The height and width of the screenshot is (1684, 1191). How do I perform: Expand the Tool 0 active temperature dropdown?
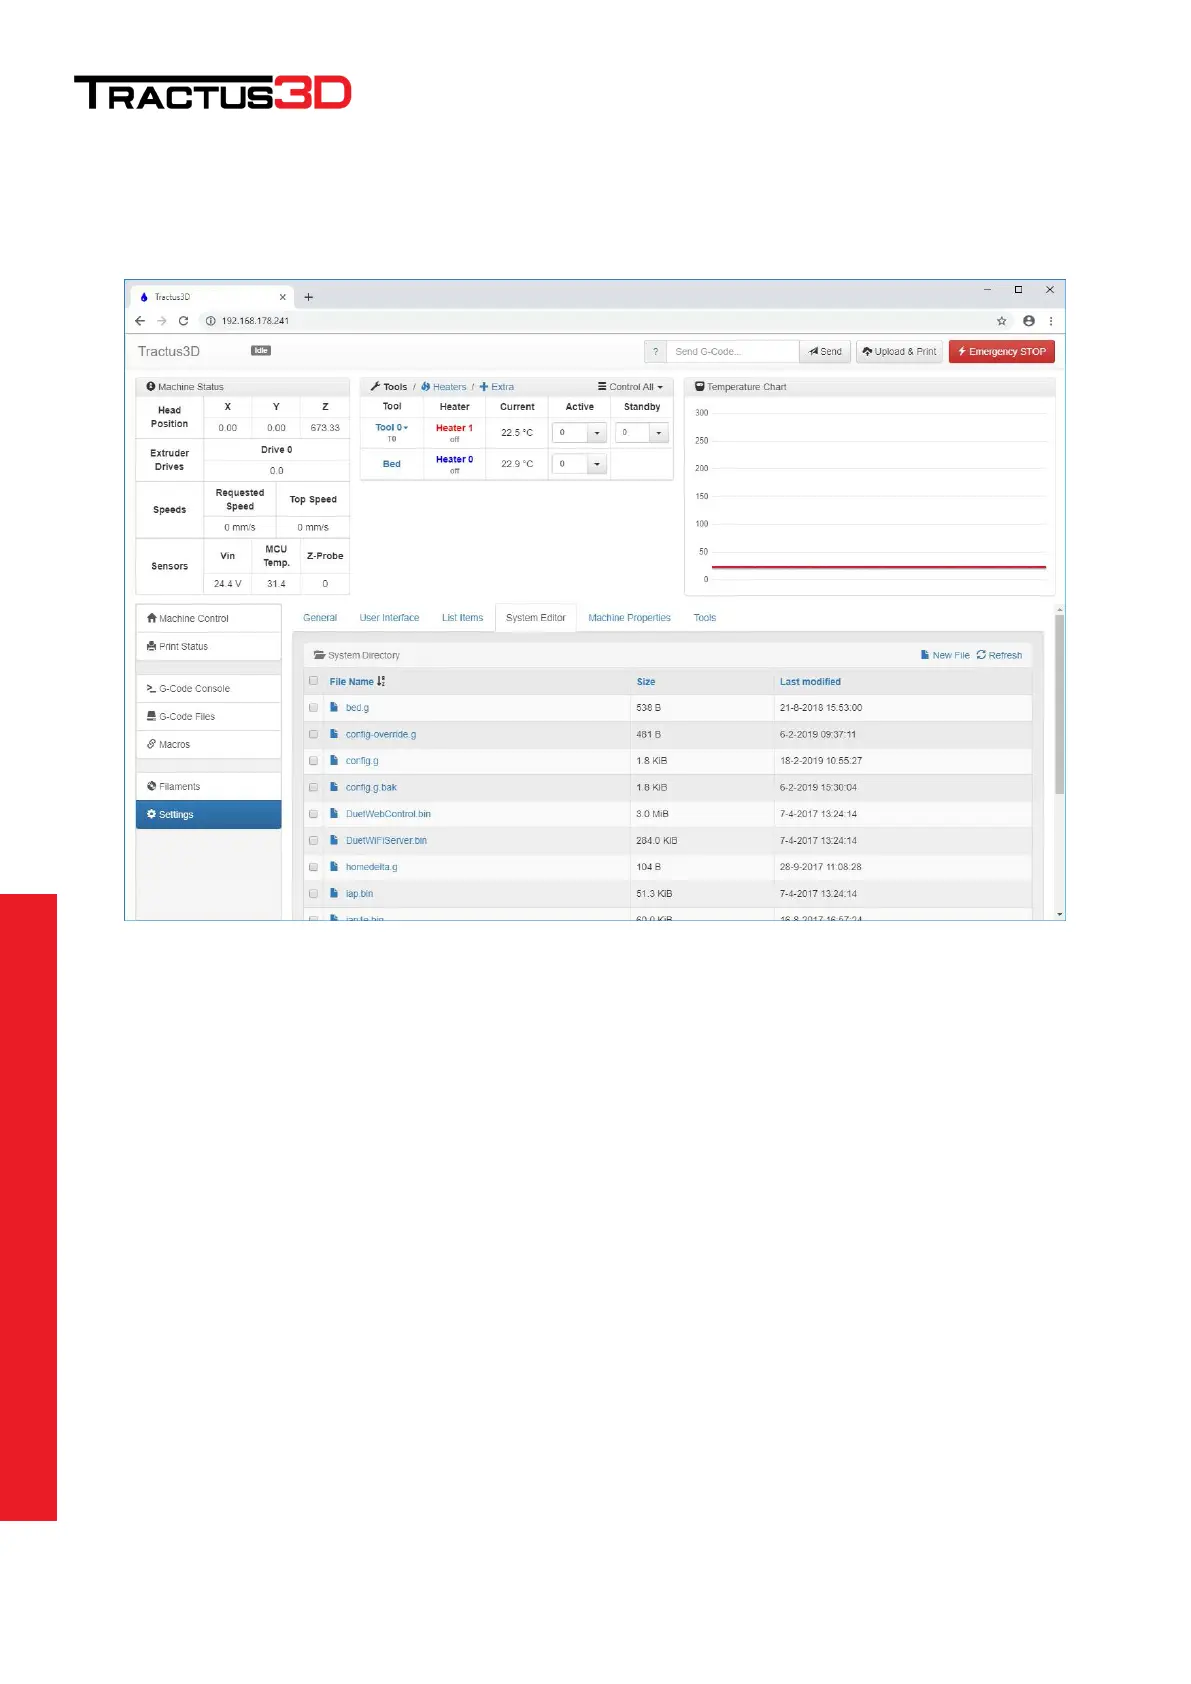click(597, 433)
